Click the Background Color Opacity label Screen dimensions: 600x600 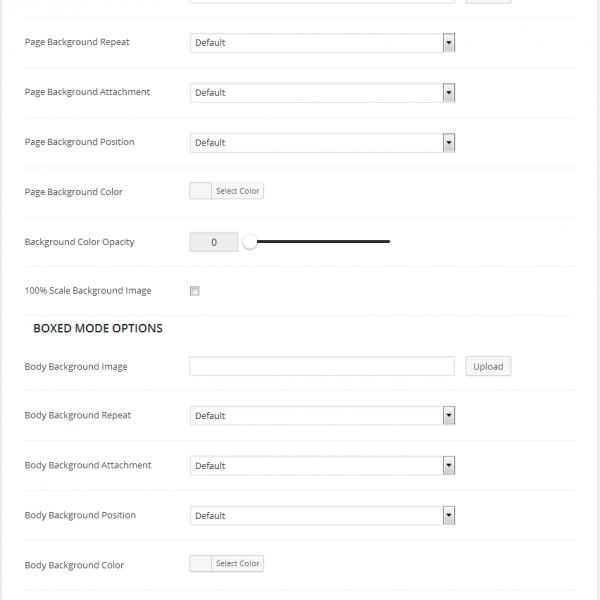pyautogui.click(x=79, y=242)
